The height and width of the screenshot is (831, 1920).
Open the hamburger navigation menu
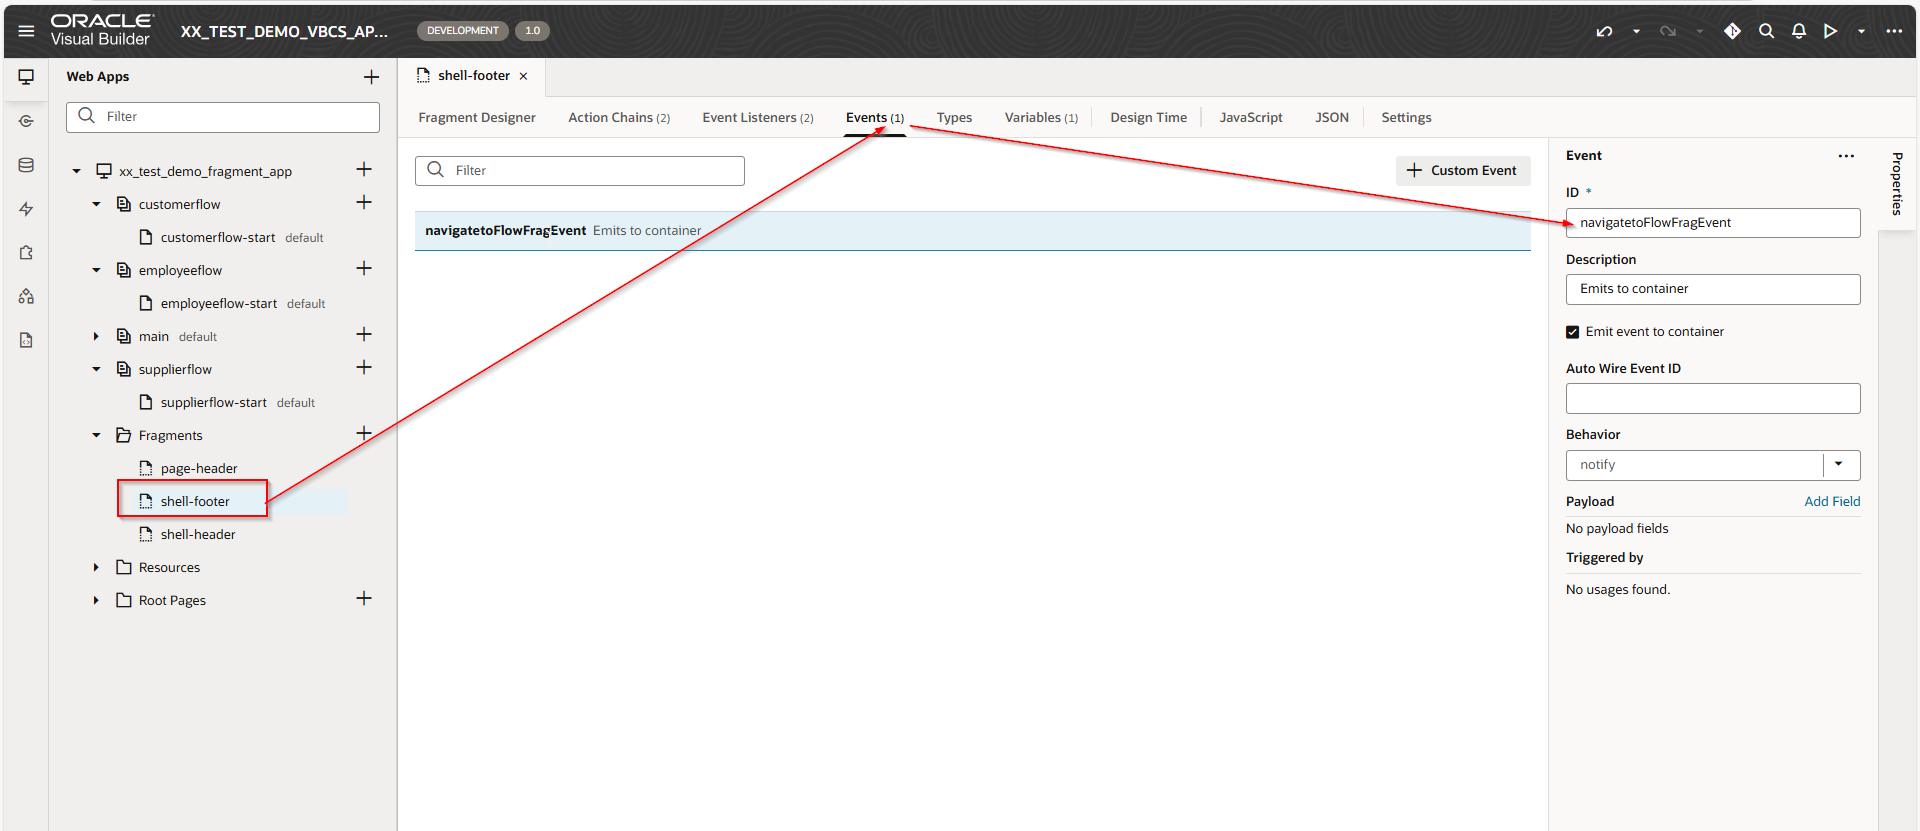[26, 31]
